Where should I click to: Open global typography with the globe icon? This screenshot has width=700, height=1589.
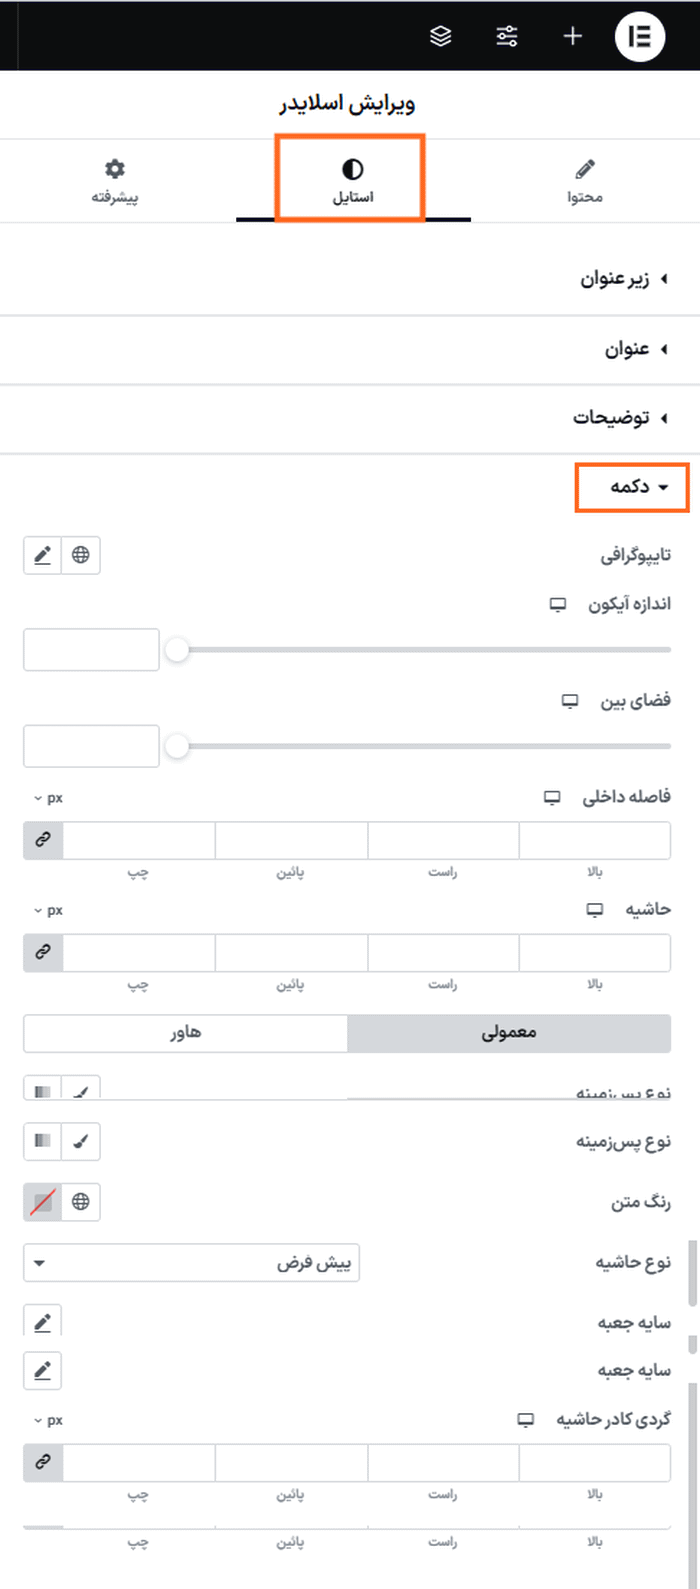(80, 555)
